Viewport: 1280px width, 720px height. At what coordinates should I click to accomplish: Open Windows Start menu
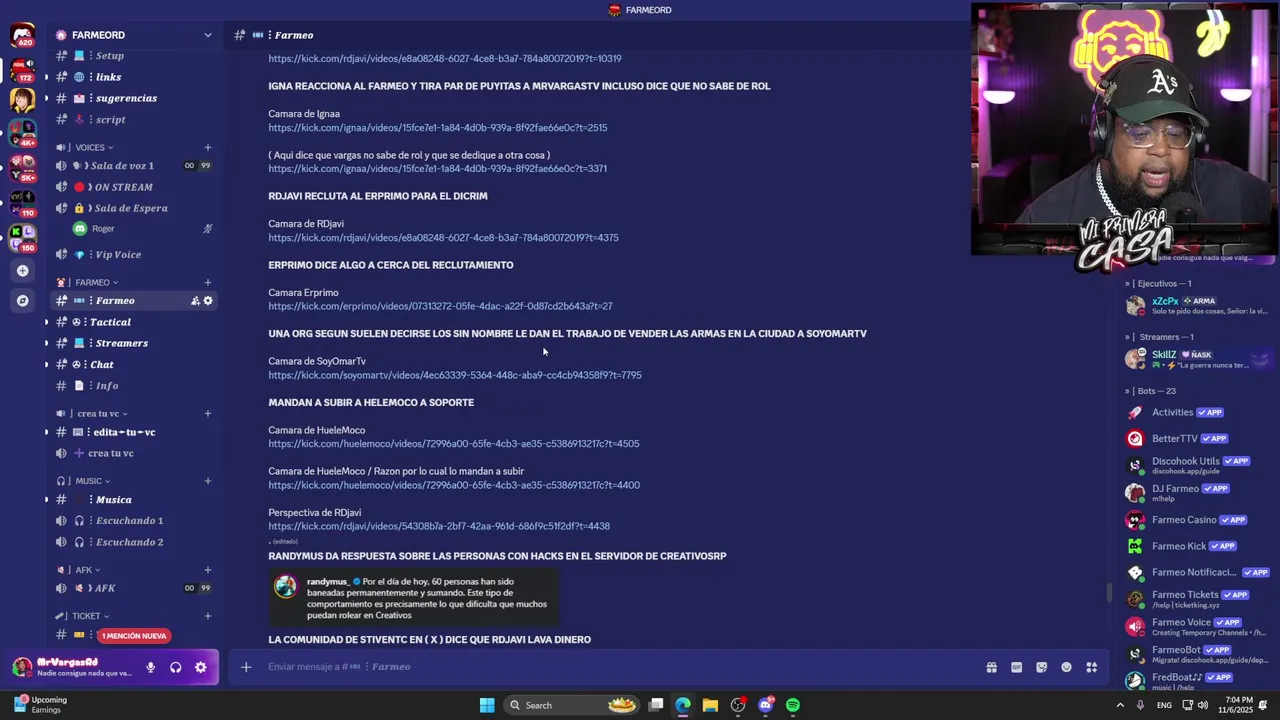487,705
